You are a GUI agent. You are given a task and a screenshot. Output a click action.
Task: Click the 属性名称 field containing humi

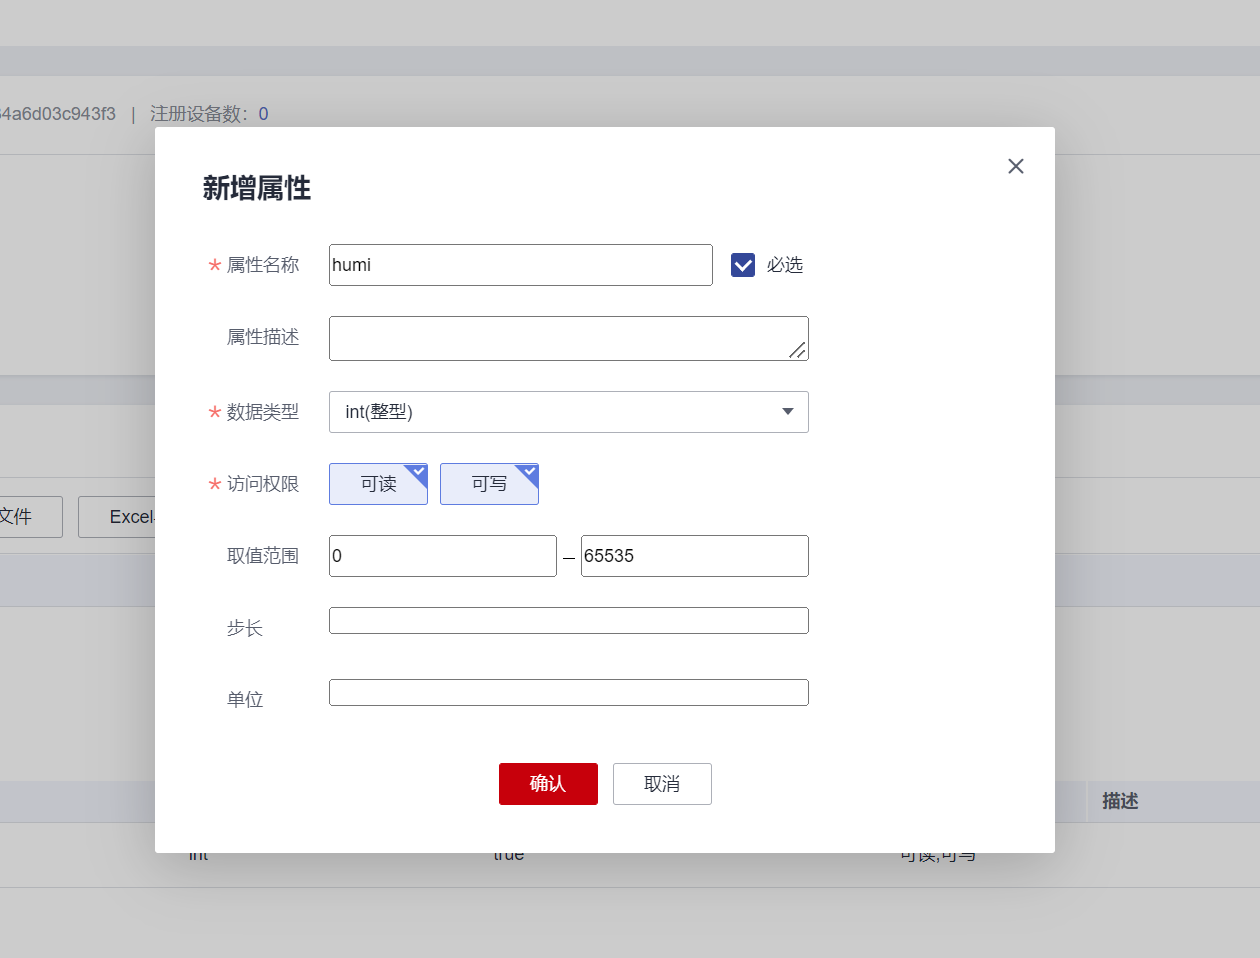(520, 265)
